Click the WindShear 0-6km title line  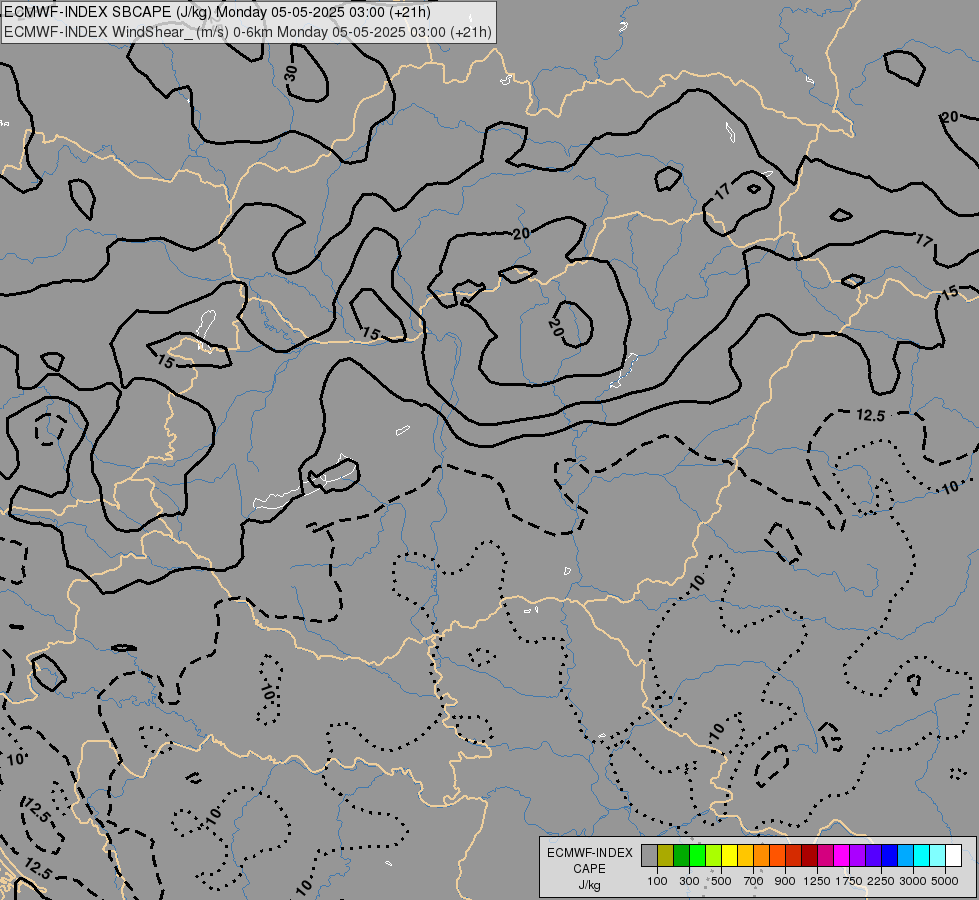(x=247, y=32)
